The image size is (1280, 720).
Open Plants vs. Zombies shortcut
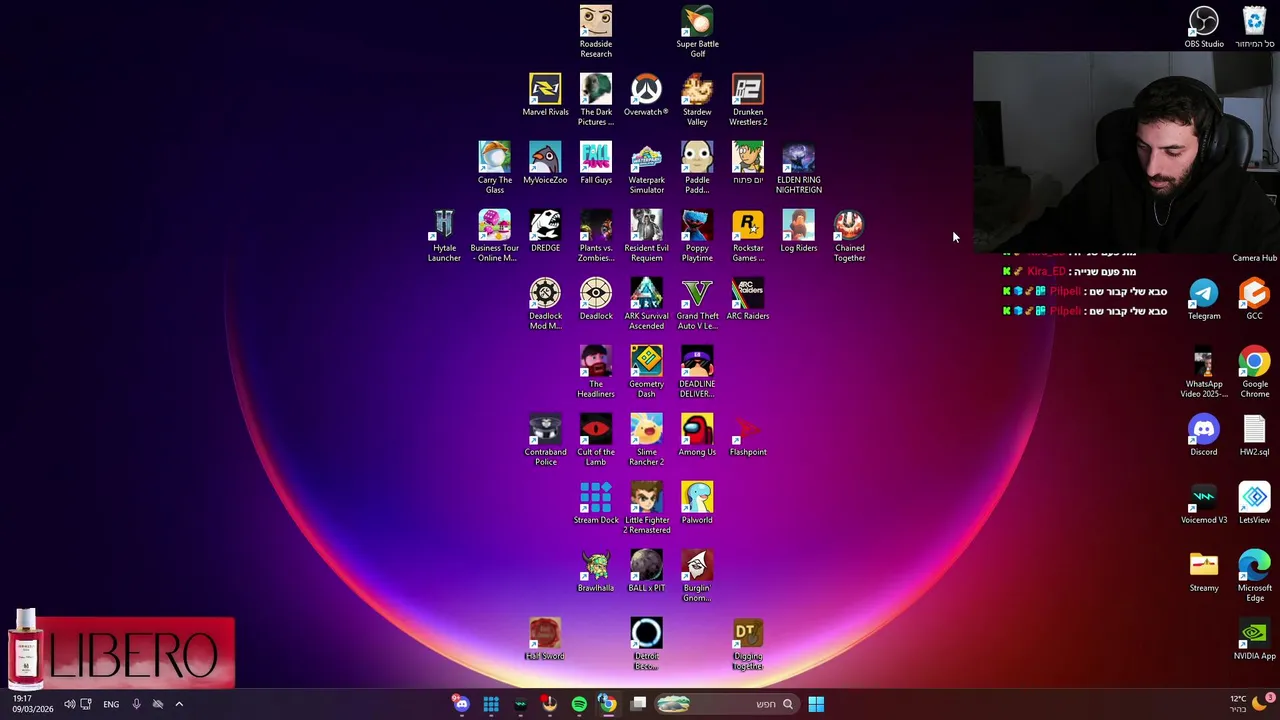(x=596, y=235)
